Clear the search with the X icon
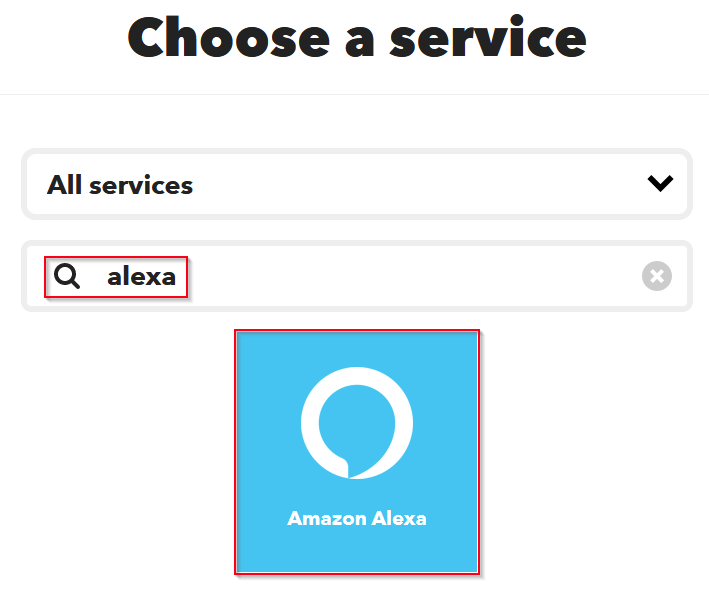Viewport: 709px width, 589px height. tap(657, 276)
